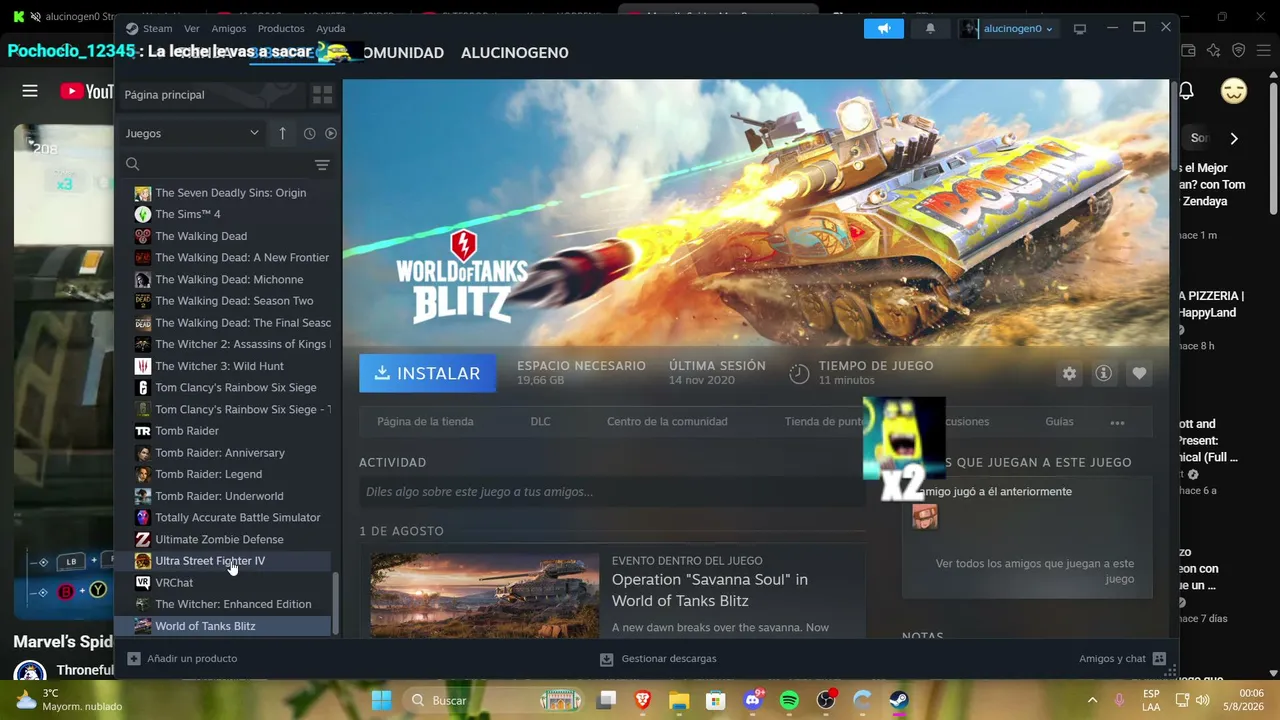
Task: Open the Friends and chat icon
Action: coord(1159,659)
